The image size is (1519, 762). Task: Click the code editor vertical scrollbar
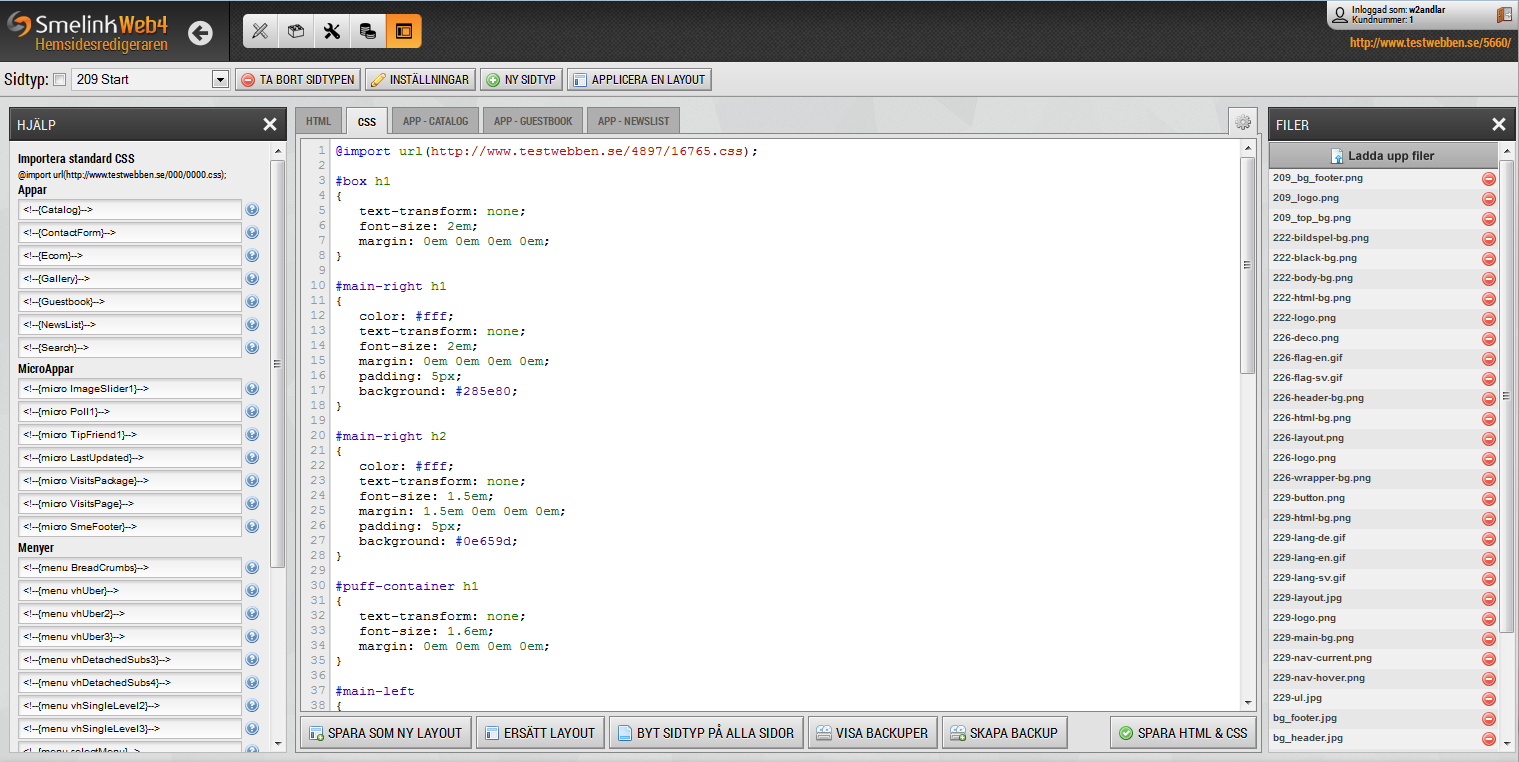[1247, 265]
